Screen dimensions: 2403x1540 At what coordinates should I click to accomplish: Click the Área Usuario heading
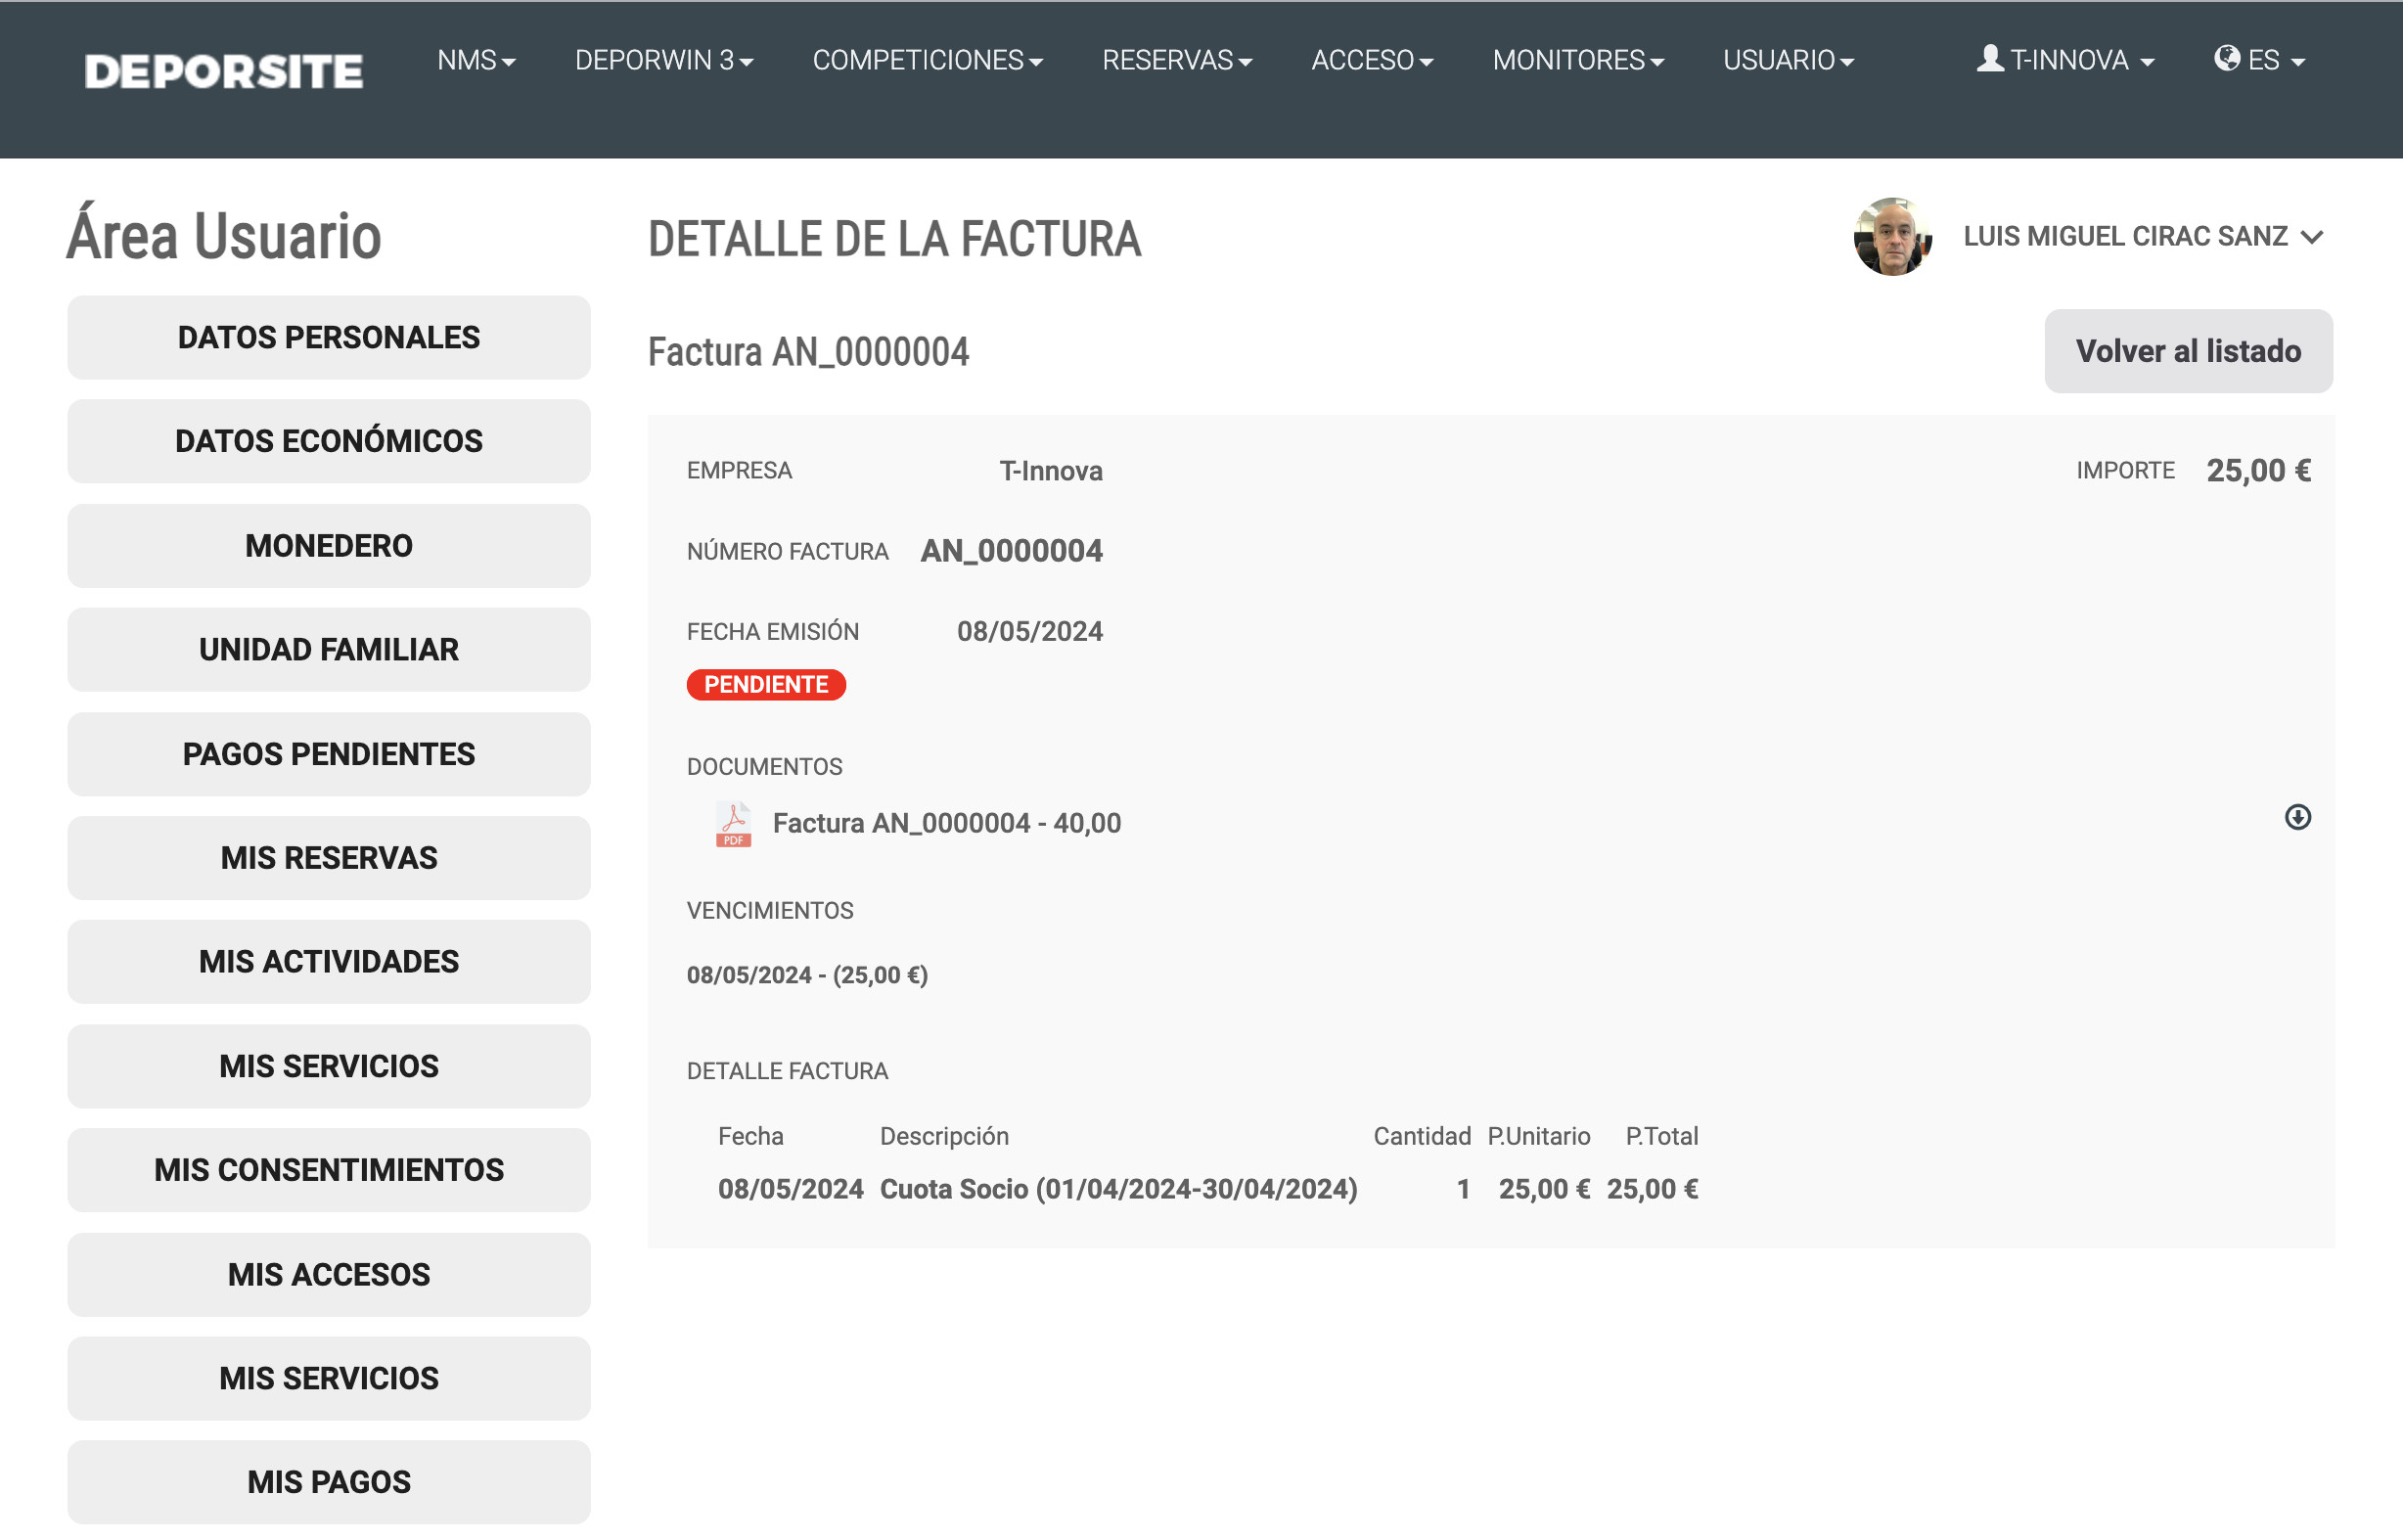point(224,236)
